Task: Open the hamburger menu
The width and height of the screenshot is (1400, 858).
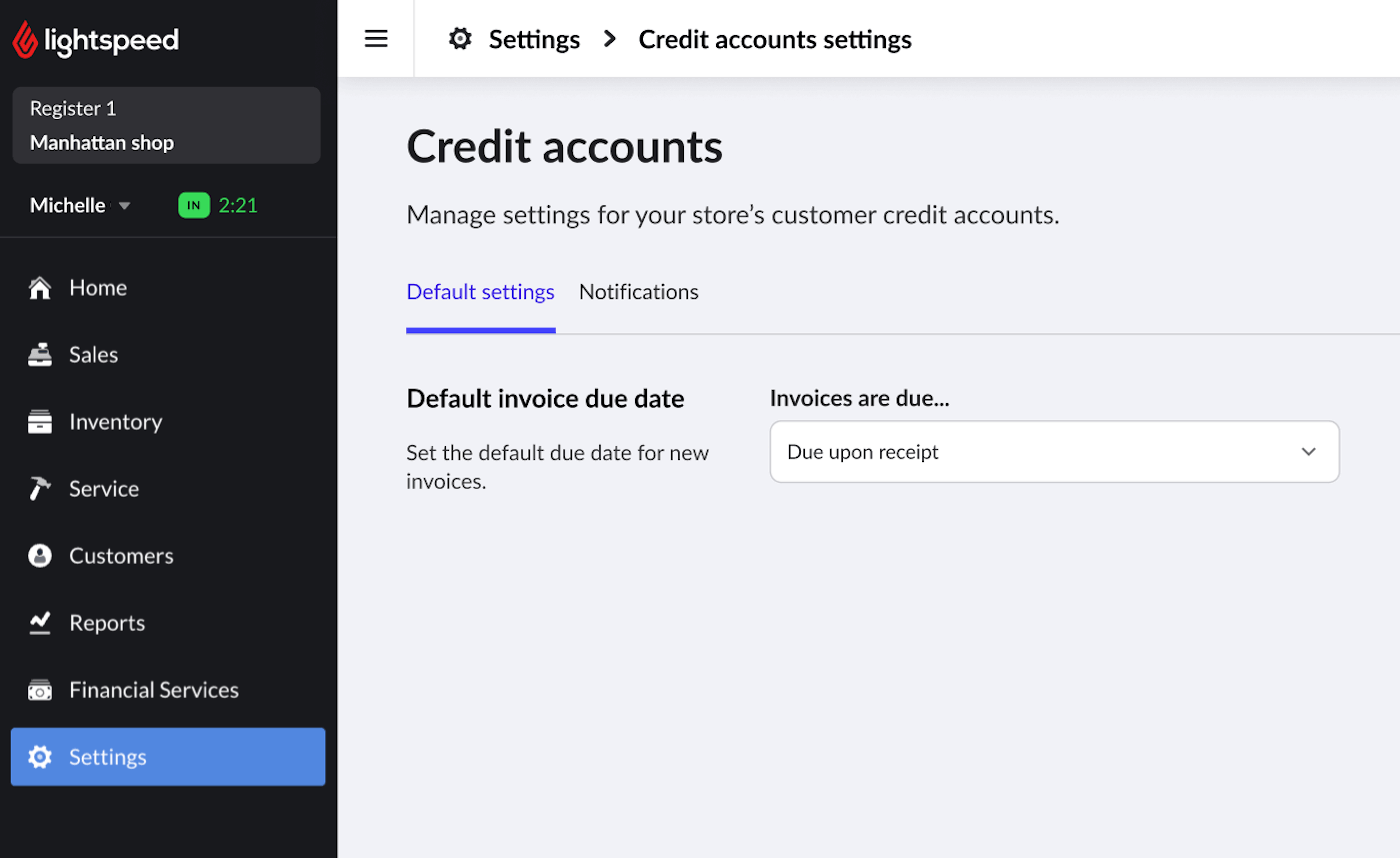Action: [x=376, y=38]
